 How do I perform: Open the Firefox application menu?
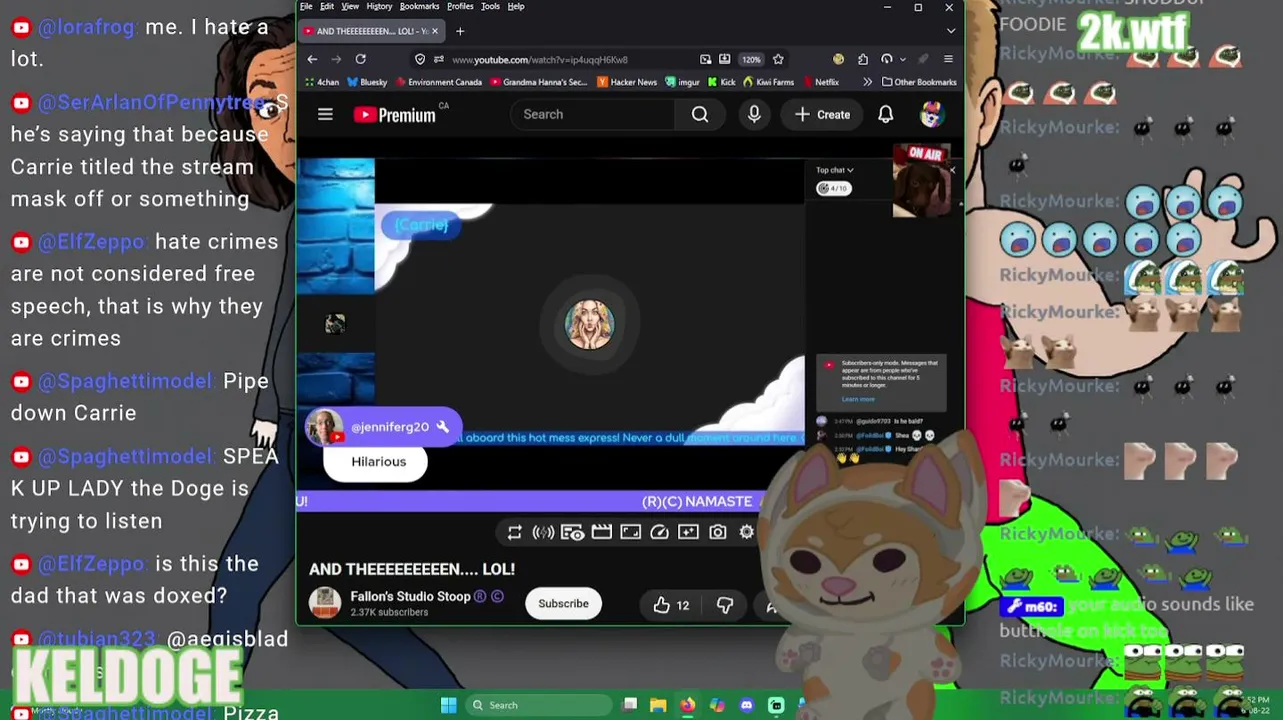click(x=948, y=59)
